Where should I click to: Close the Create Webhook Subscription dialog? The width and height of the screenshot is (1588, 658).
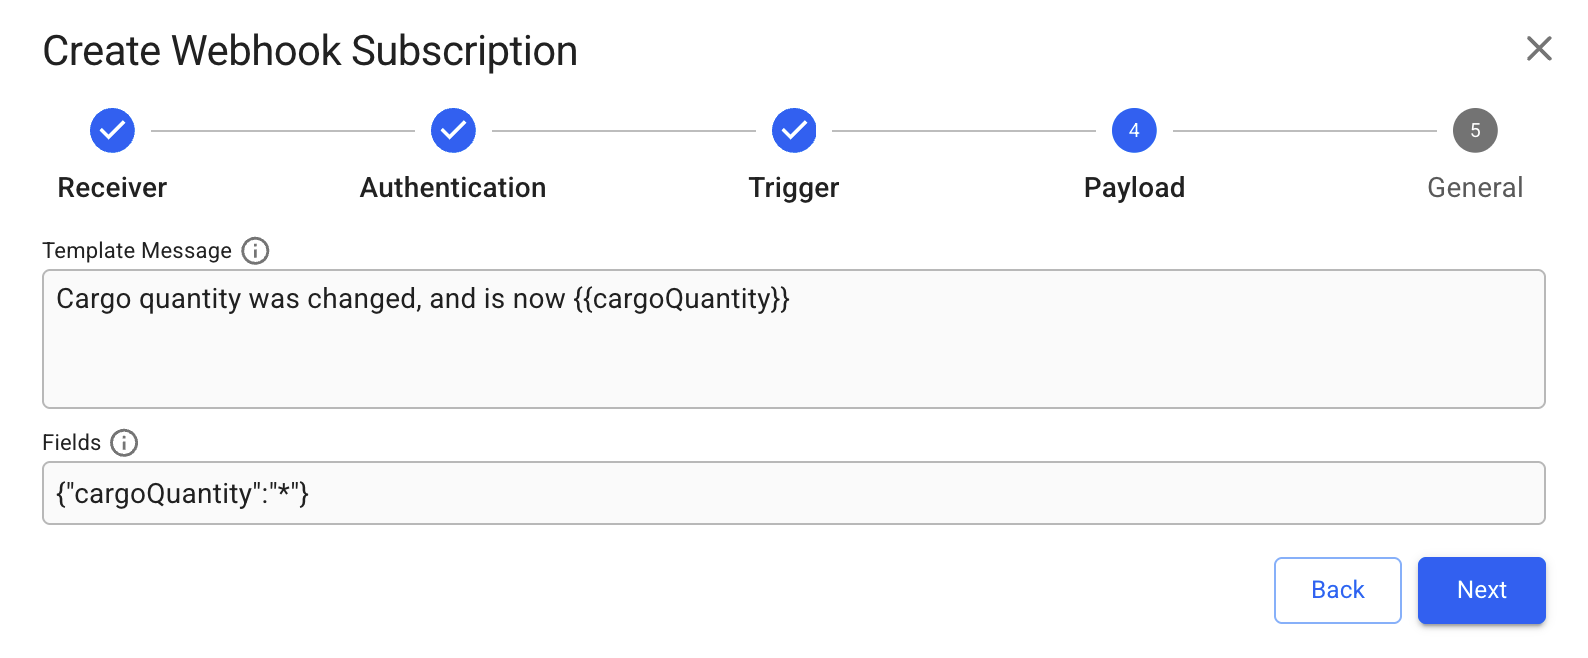pos(1539,48)
